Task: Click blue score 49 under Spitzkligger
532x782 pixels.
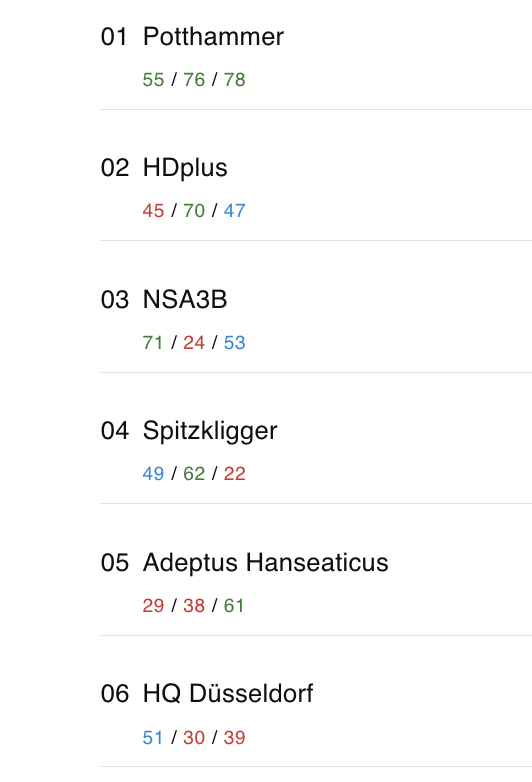Action: click(x=153, y=473)
